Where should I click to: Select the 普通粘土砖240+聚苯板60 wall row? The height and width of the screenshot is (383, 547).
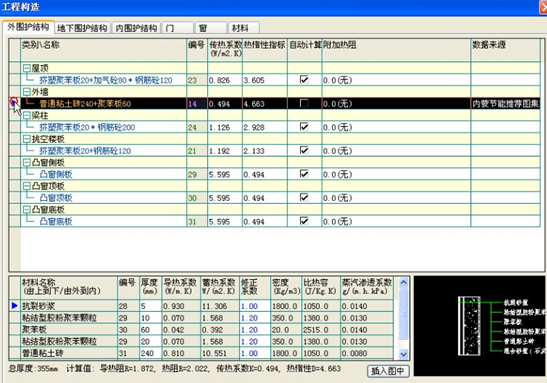point(85,104)
